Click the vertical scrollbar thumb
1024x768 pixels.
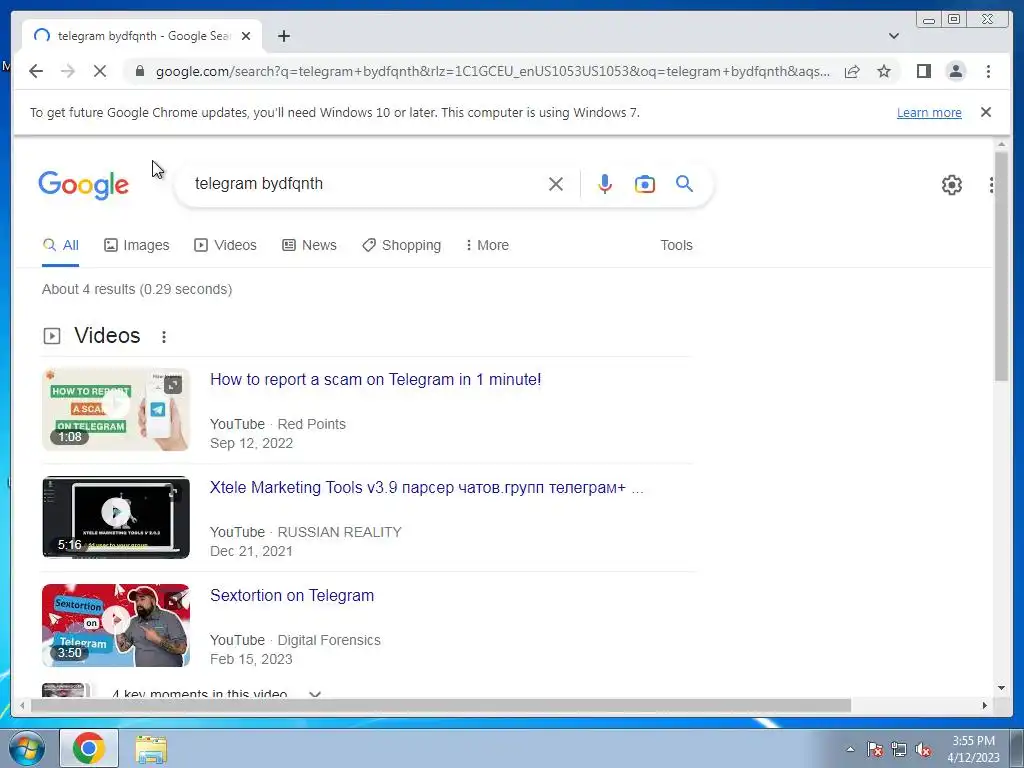click(x=1001, y=266)
